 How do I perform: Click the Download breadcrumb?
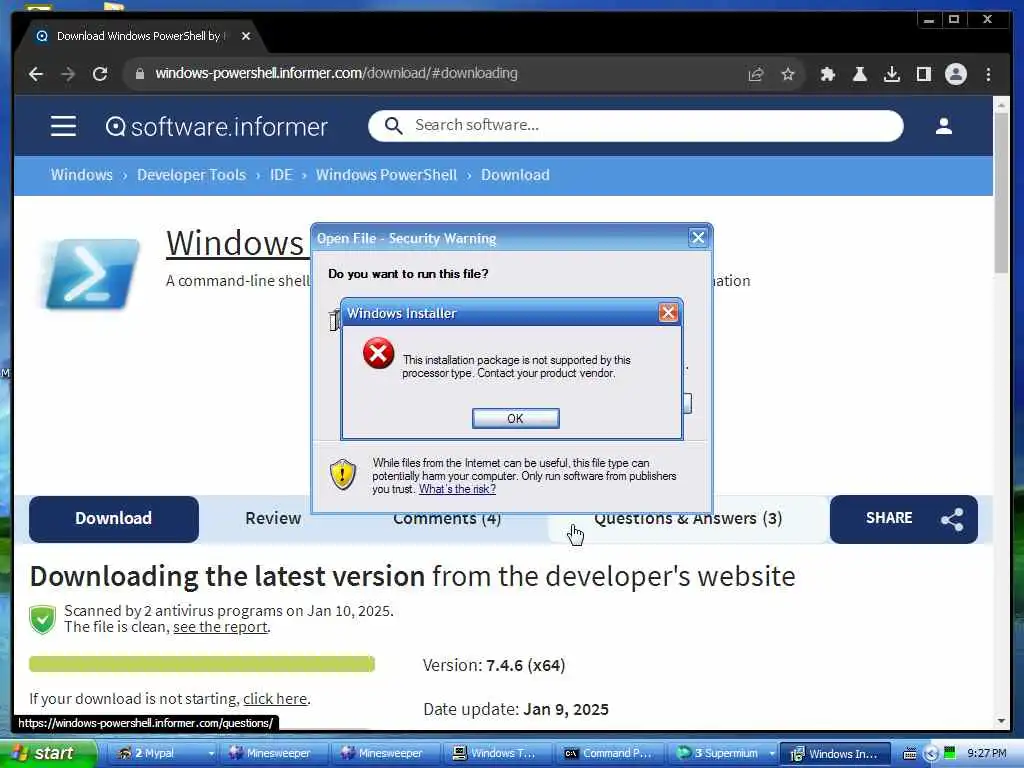(515, 175)
